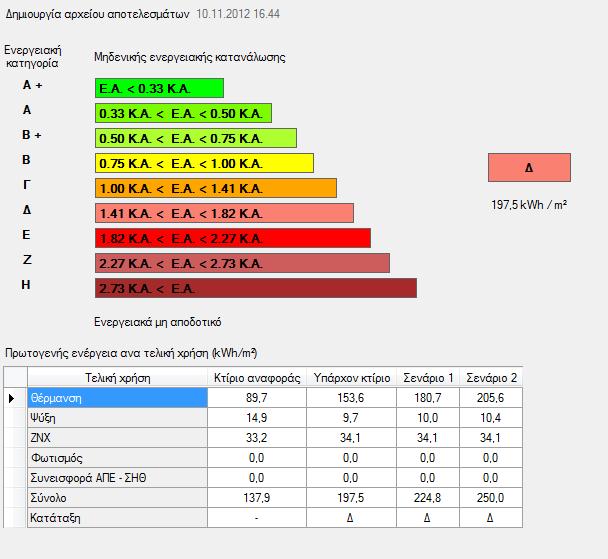
Task: Select the 197,5 total cell in table
Action: (352, 498)
